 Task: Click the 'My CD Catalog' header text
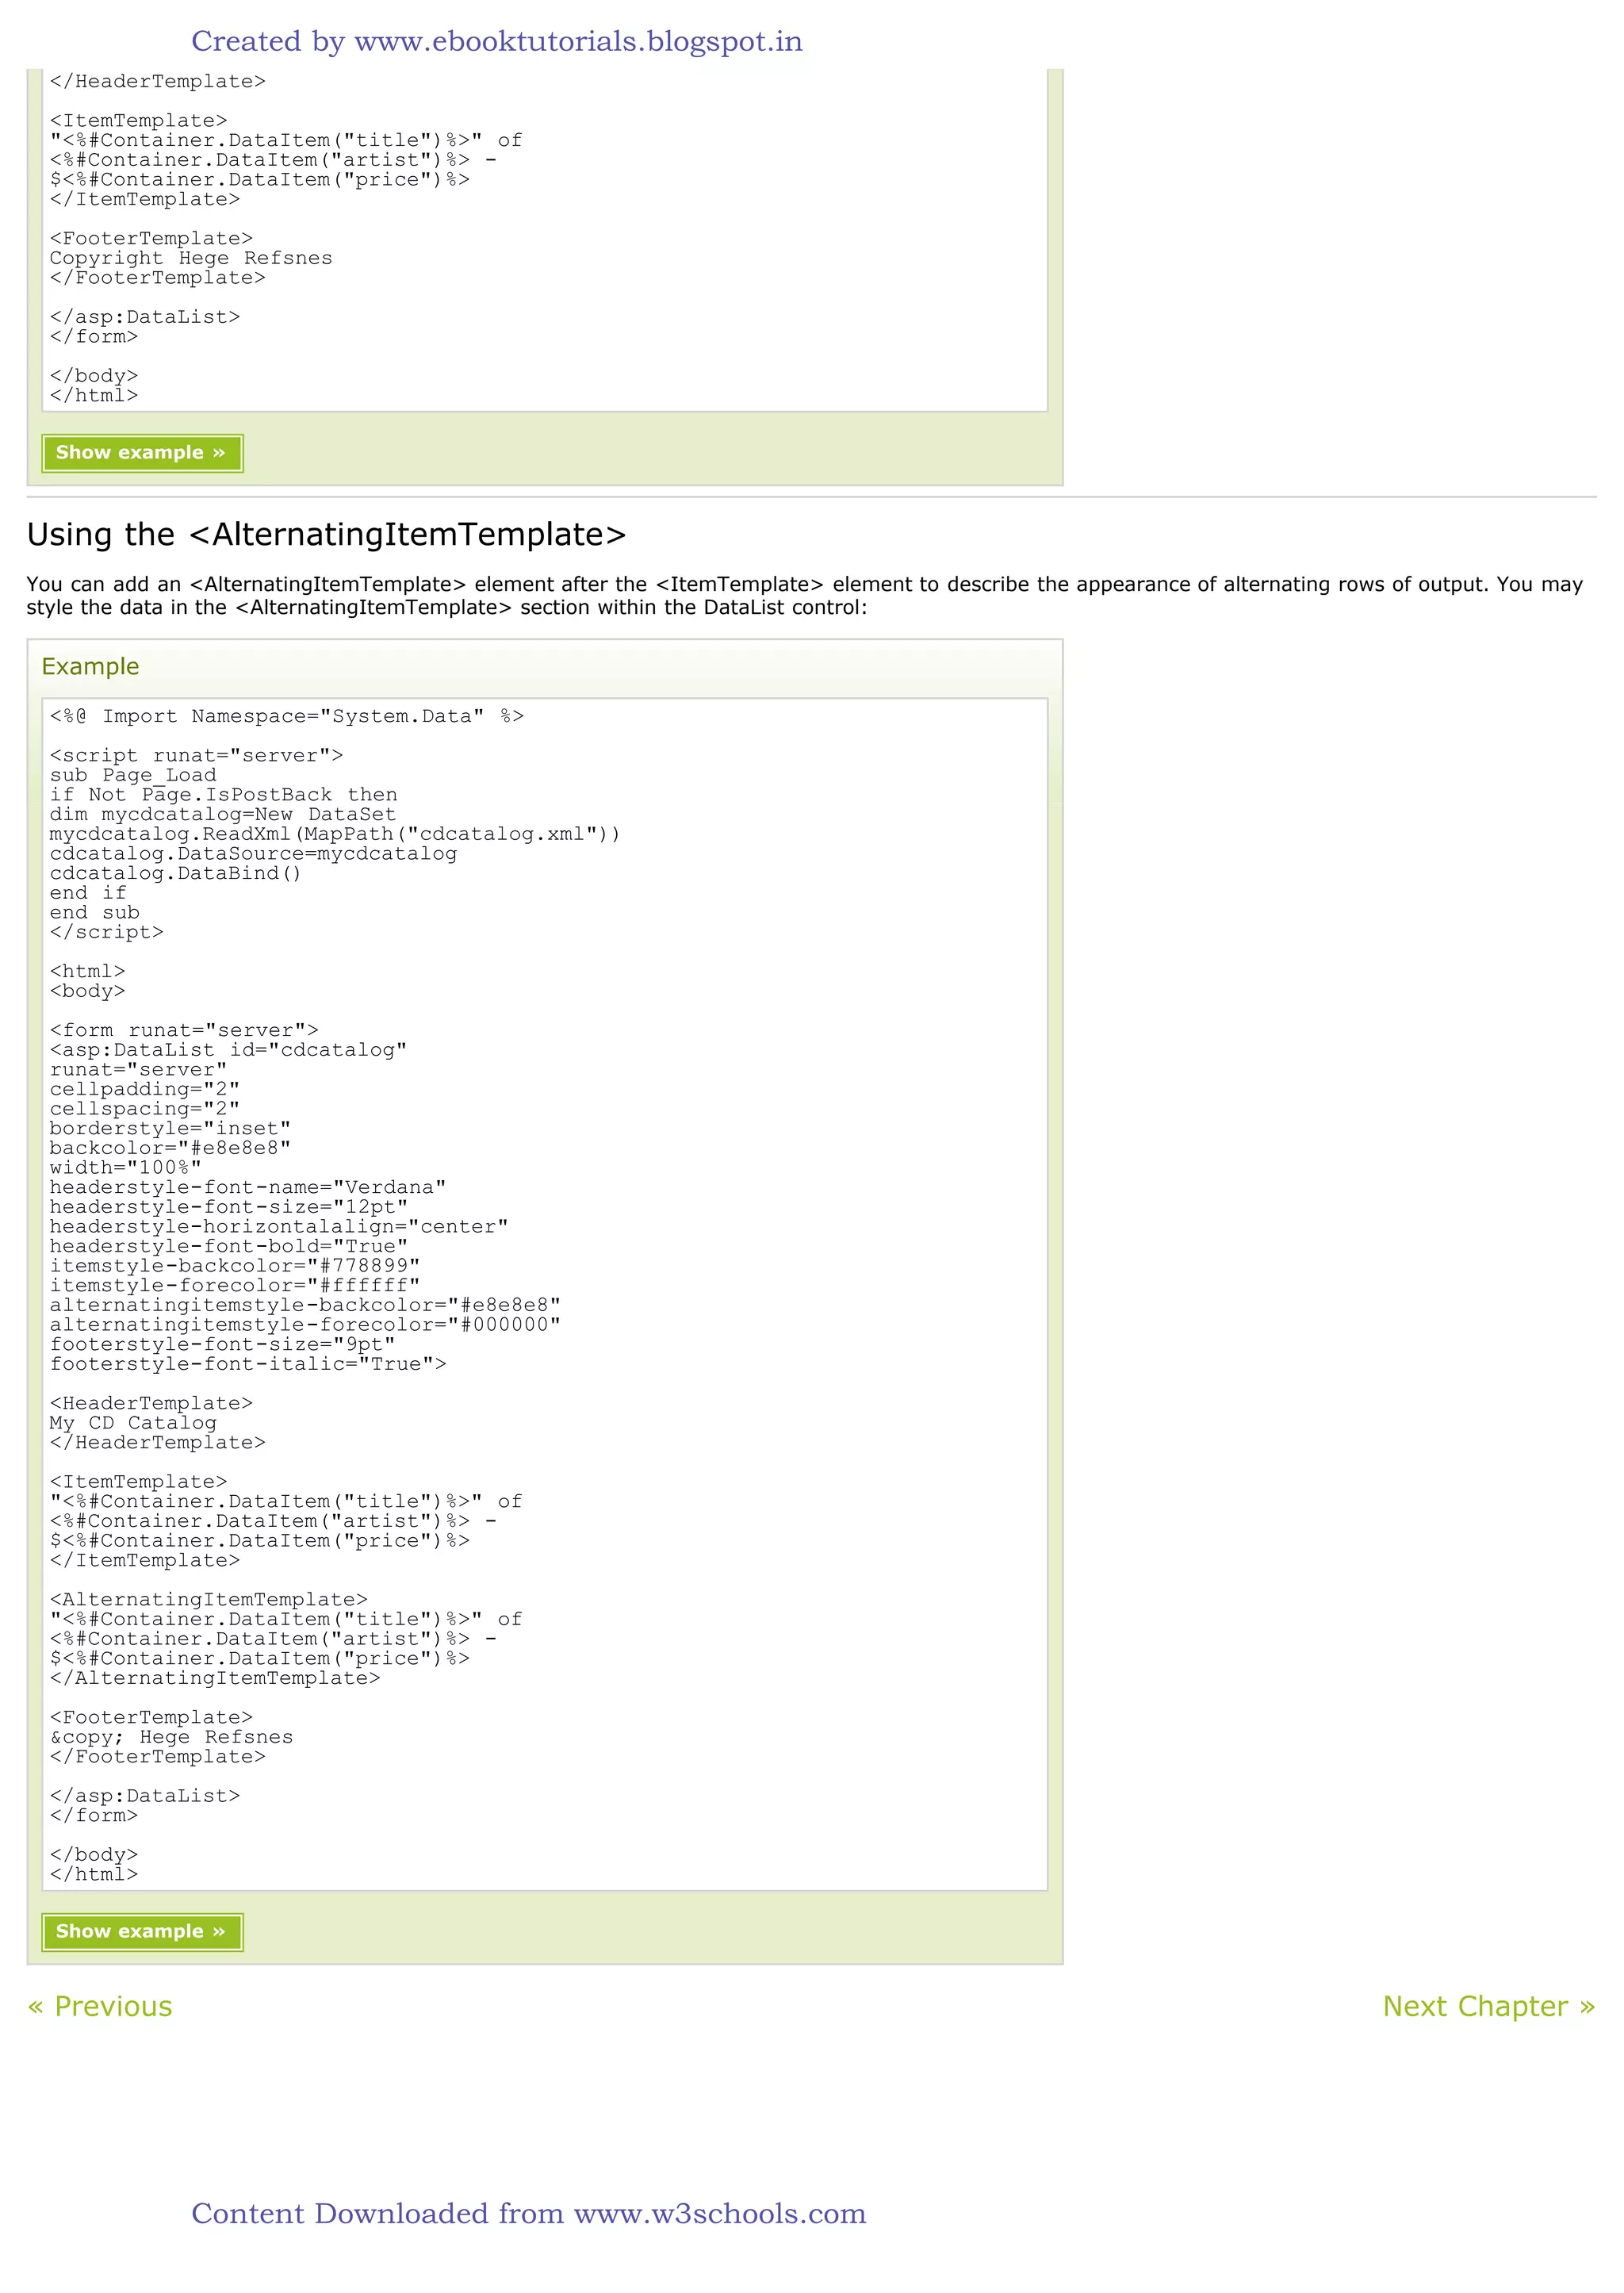pos(133,1423)
